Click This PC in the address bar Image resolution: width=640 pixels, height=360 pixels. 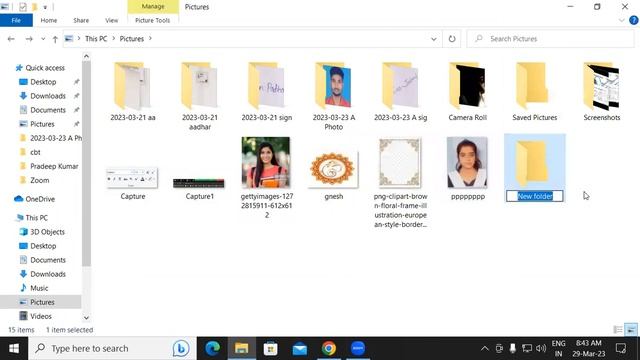(96, 39)
